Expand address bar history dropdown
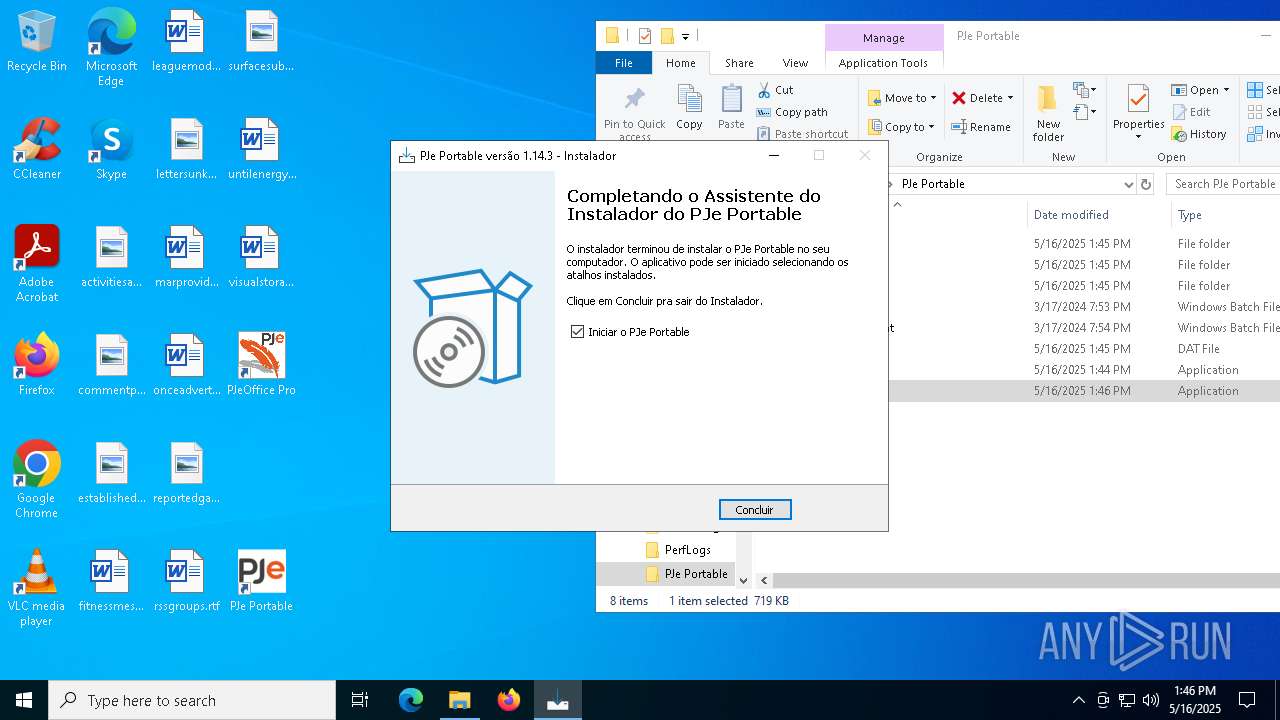 click(x=1128, y=184)
